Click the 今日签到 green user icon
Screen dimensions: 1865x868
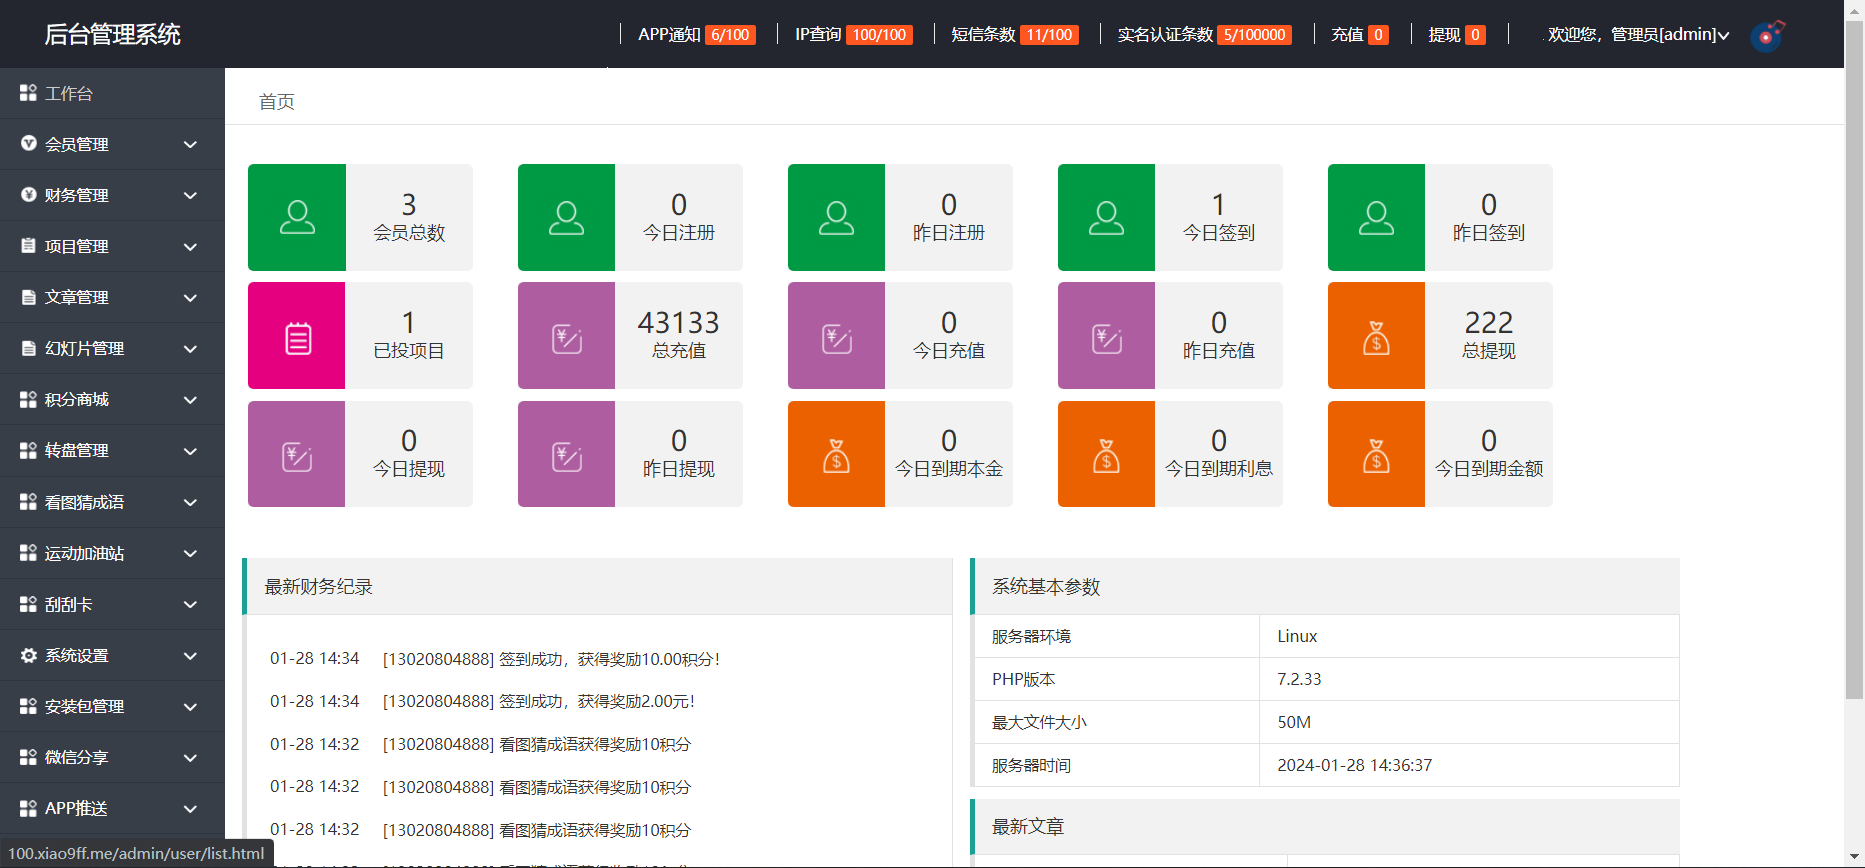[x=1106, y=217]
